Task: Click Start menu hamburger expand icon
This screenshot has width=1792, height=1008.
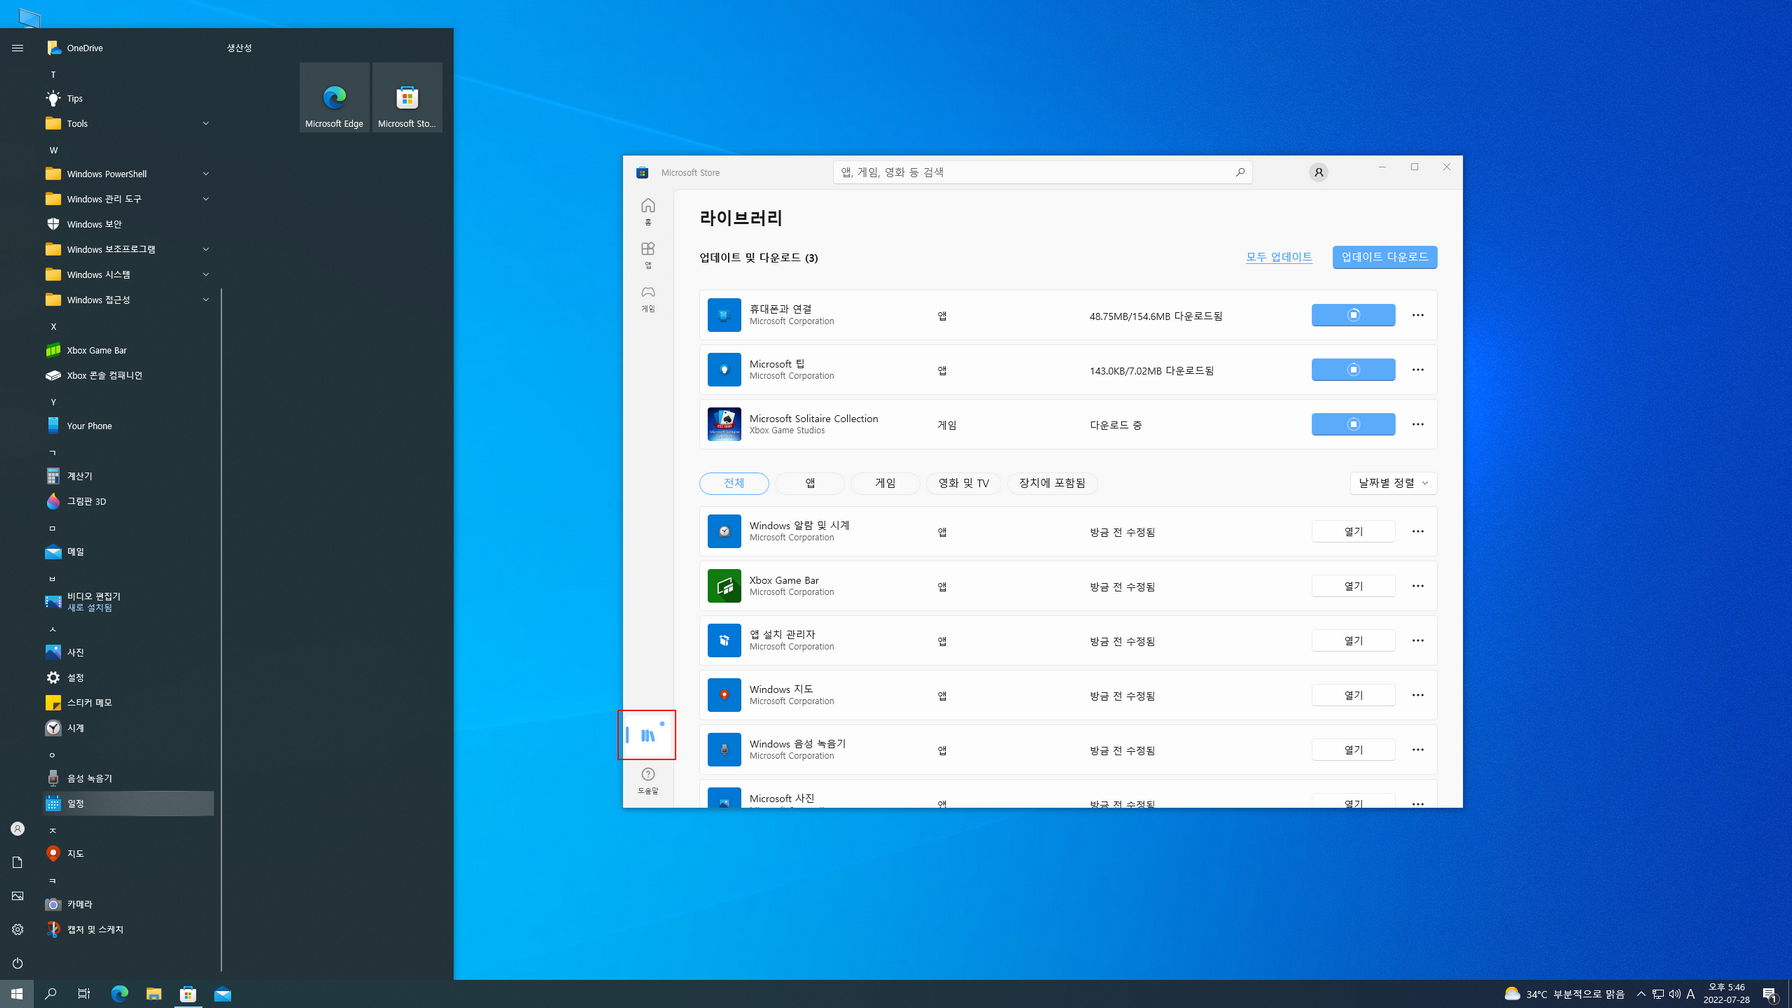Action: pos(17,48)
